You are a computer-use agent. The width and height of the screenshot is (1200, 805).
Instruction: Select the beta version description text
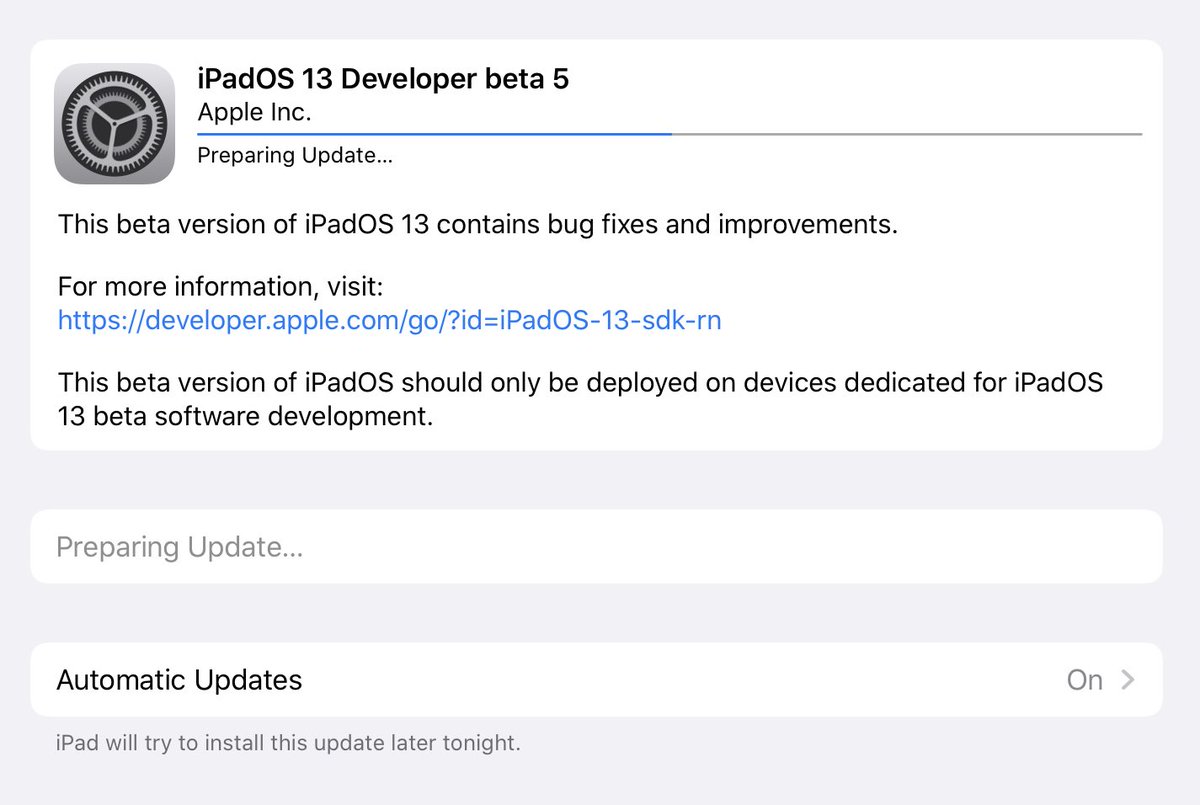pyautogui.click(x=480, y=224)
